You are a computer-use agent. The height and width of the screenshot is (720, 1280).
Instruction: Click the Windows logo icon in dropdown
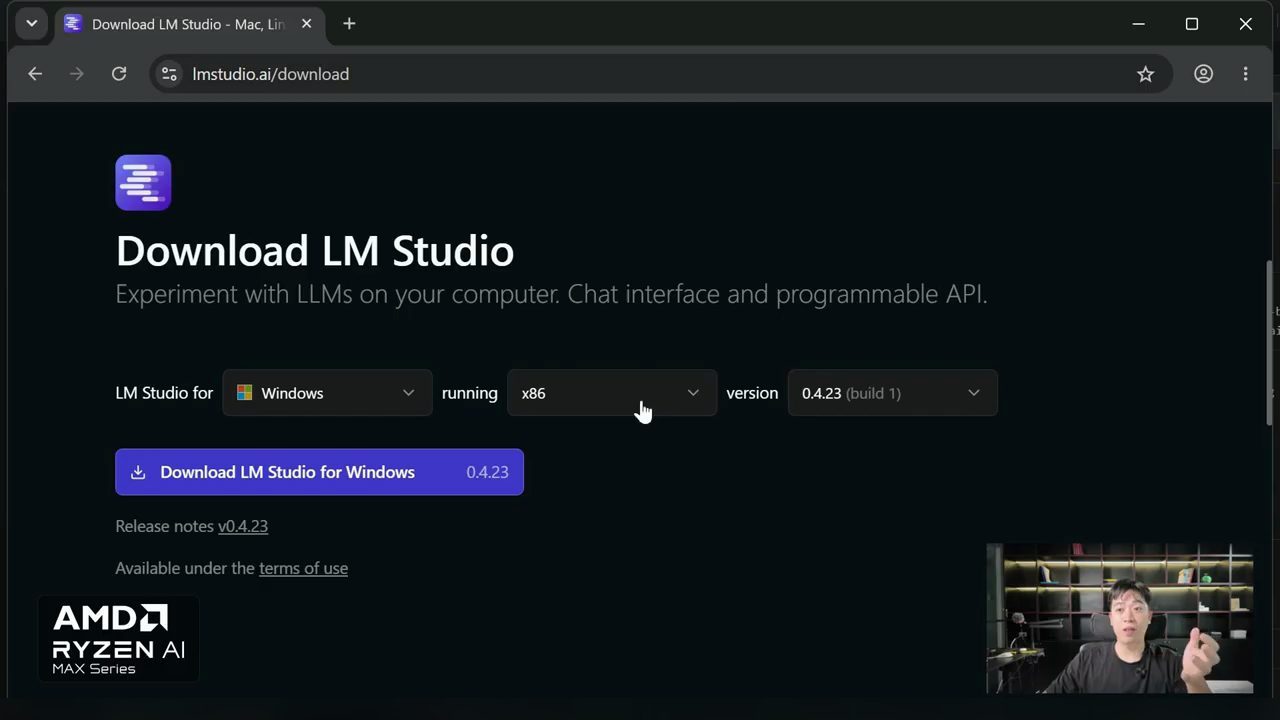click(x=244, y=393)
